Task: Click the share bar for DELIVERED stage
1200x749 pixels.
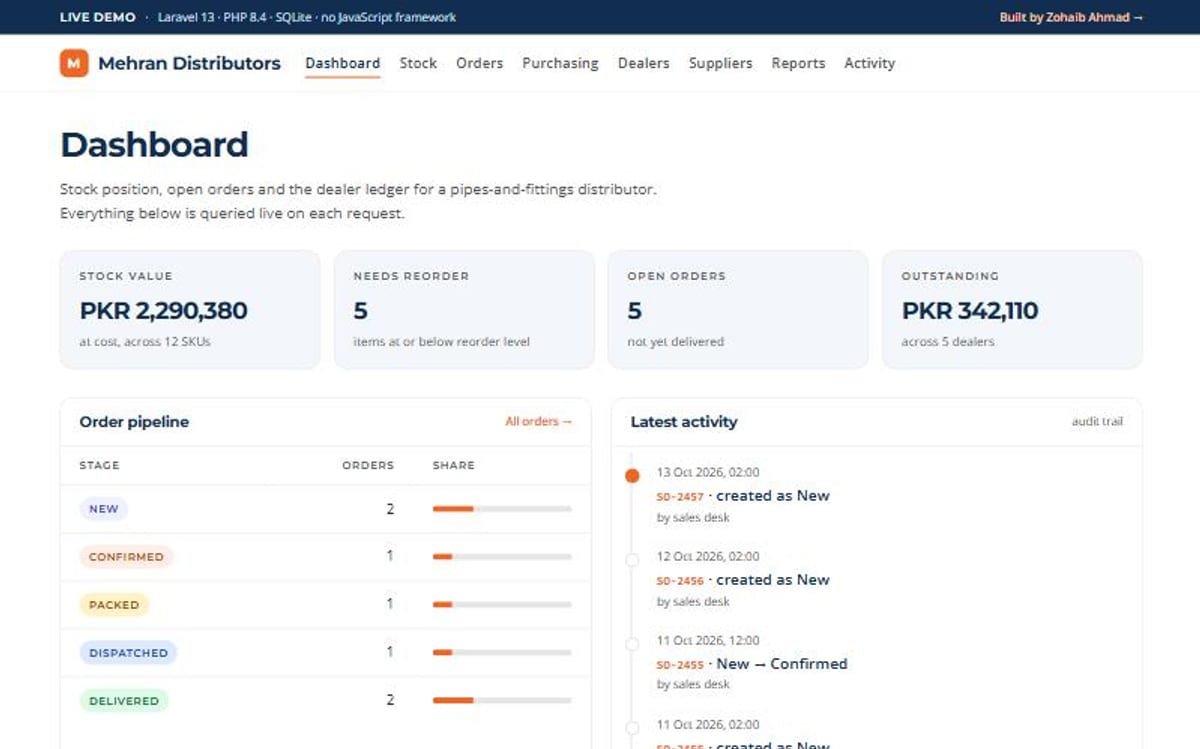Action: pos(502,701)
